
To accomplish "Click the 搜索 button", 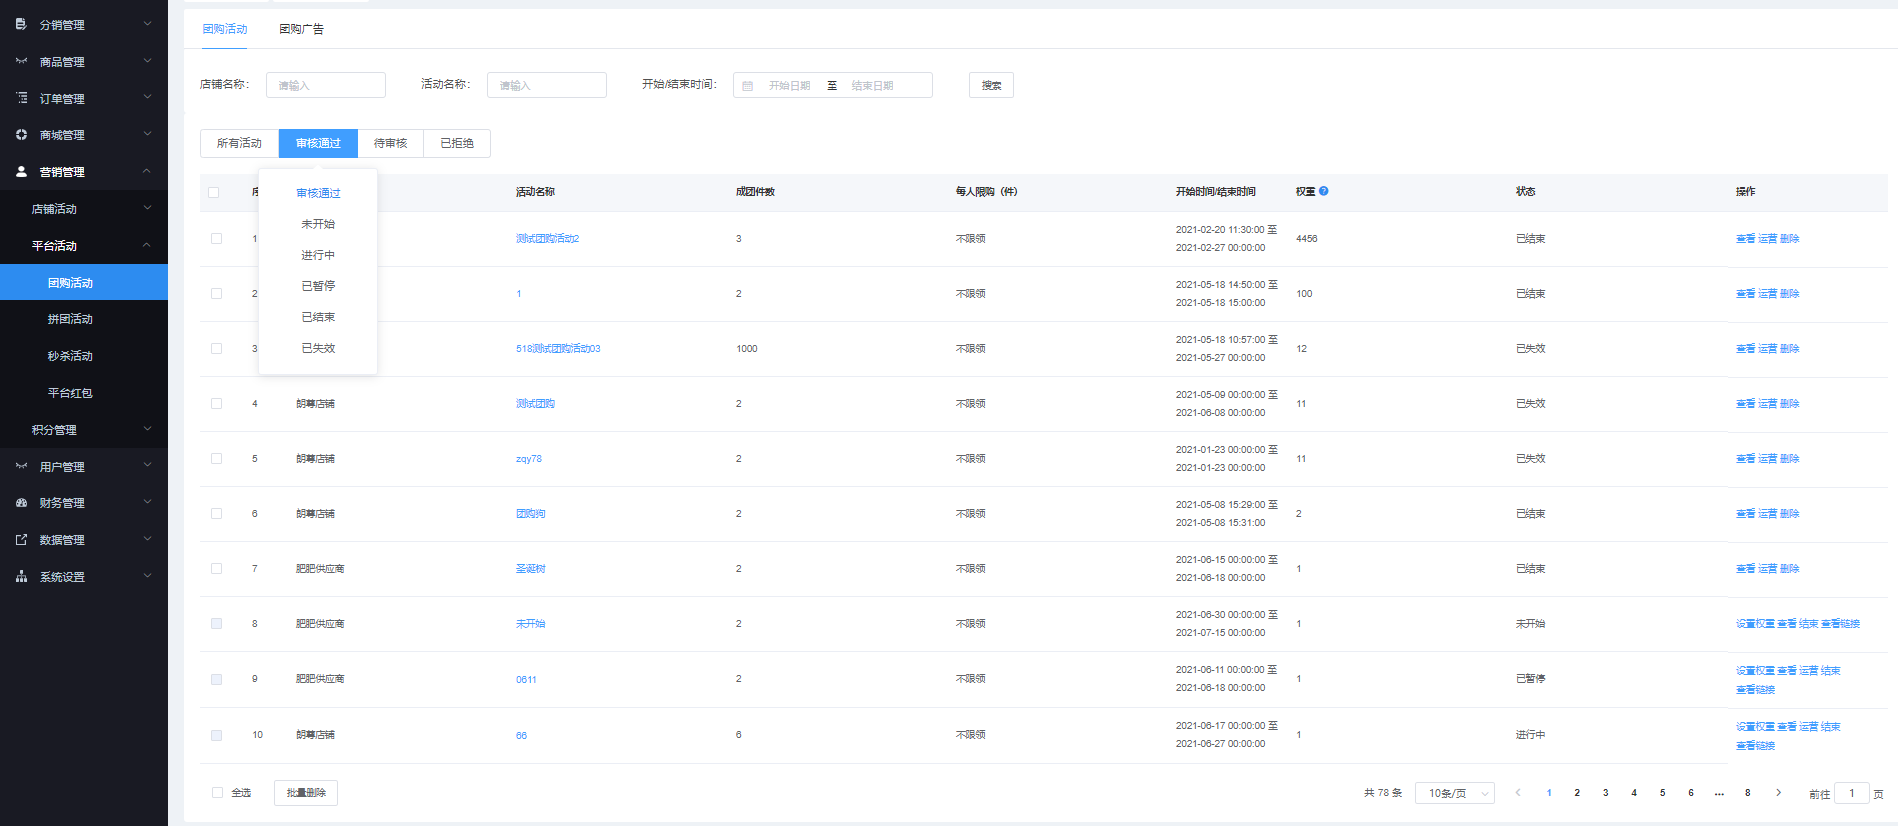I will [x=991, y=85].
